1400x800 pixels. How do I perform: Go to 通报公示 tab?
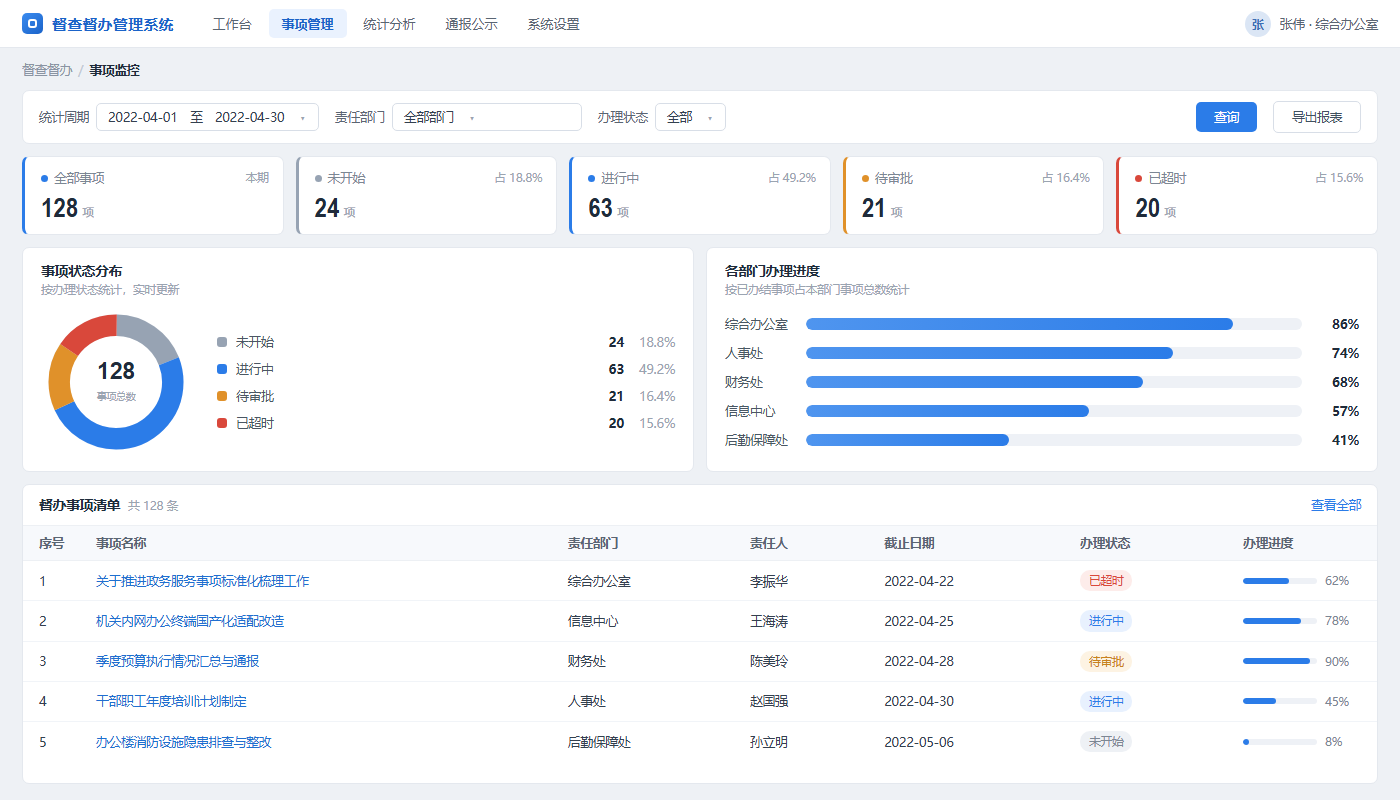[x=471, y=24]
